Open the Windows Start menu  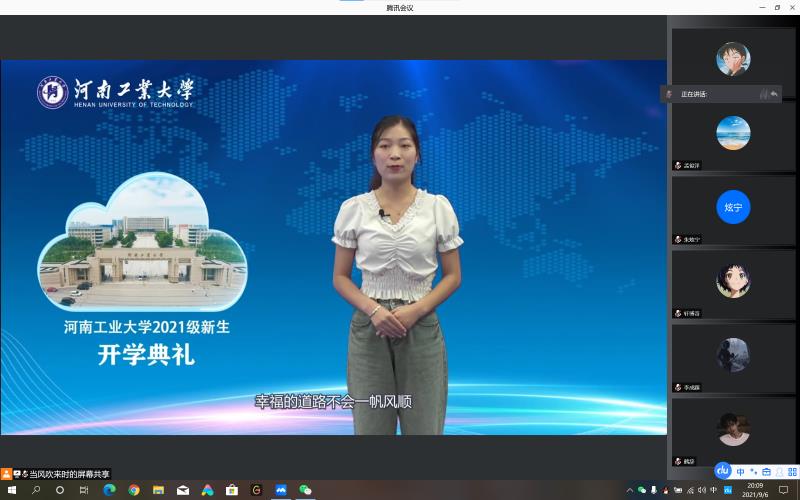click(x=11, y=490)
